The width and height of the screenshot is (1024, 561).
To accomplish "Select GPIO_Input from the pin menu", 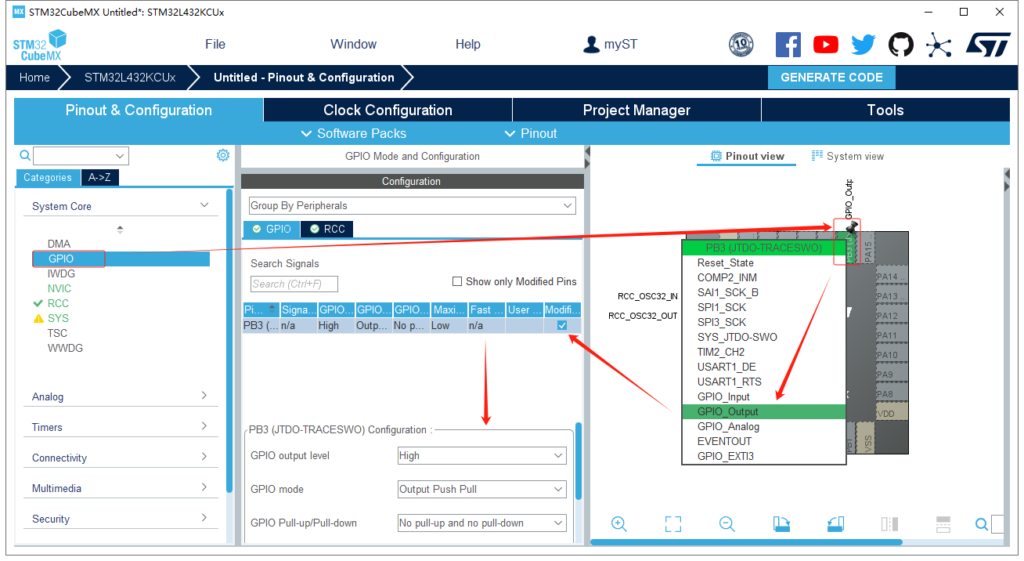I will [723, 397].
